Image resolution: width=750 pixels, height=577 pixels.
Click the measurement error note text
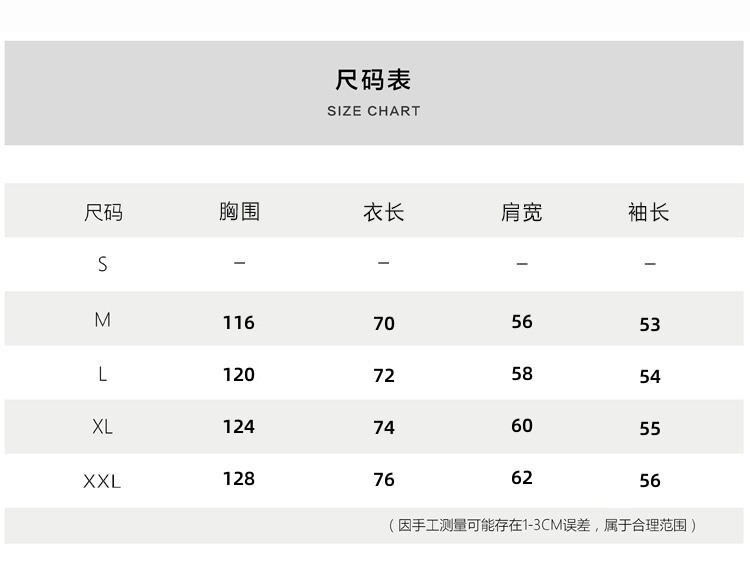[541, 525]
